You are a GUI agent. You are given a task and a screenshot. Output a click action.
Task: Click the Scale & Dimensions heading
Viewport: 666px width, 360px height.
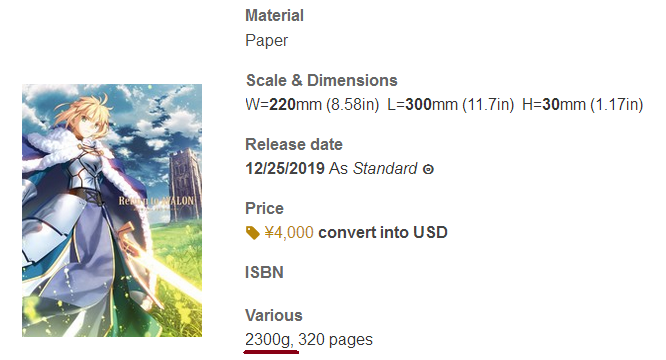(322, 80)
